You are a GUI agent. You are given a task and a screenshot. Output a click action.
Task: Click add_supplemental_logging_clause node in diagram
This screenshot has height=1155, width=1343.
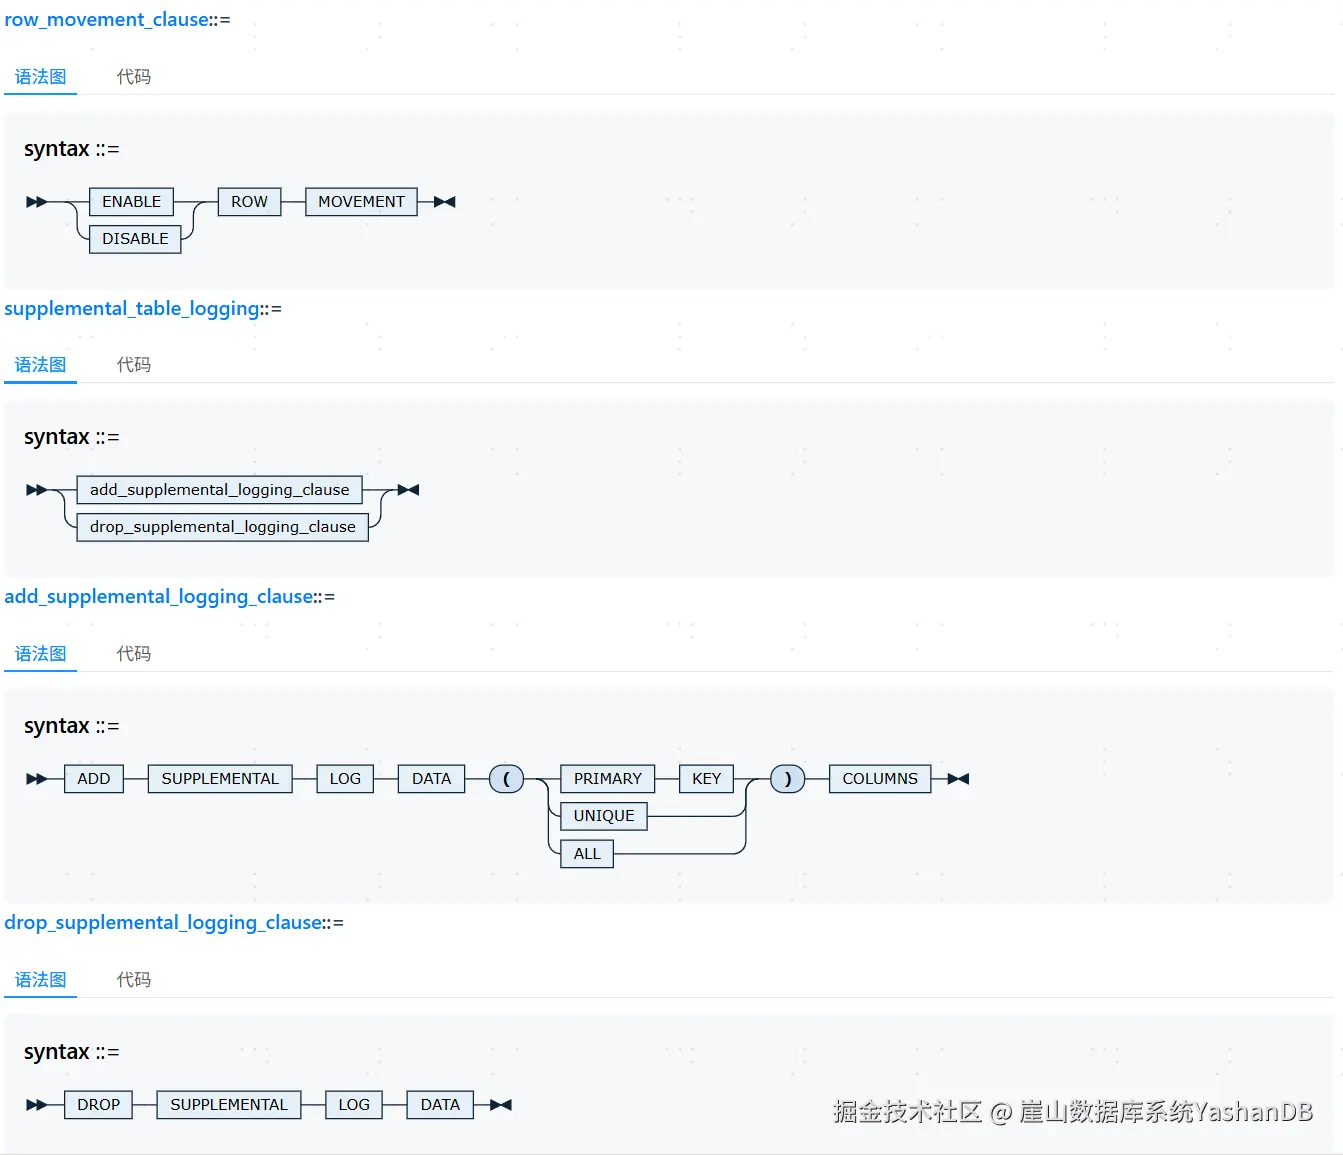pyautogui.click(x=219, y=490)
